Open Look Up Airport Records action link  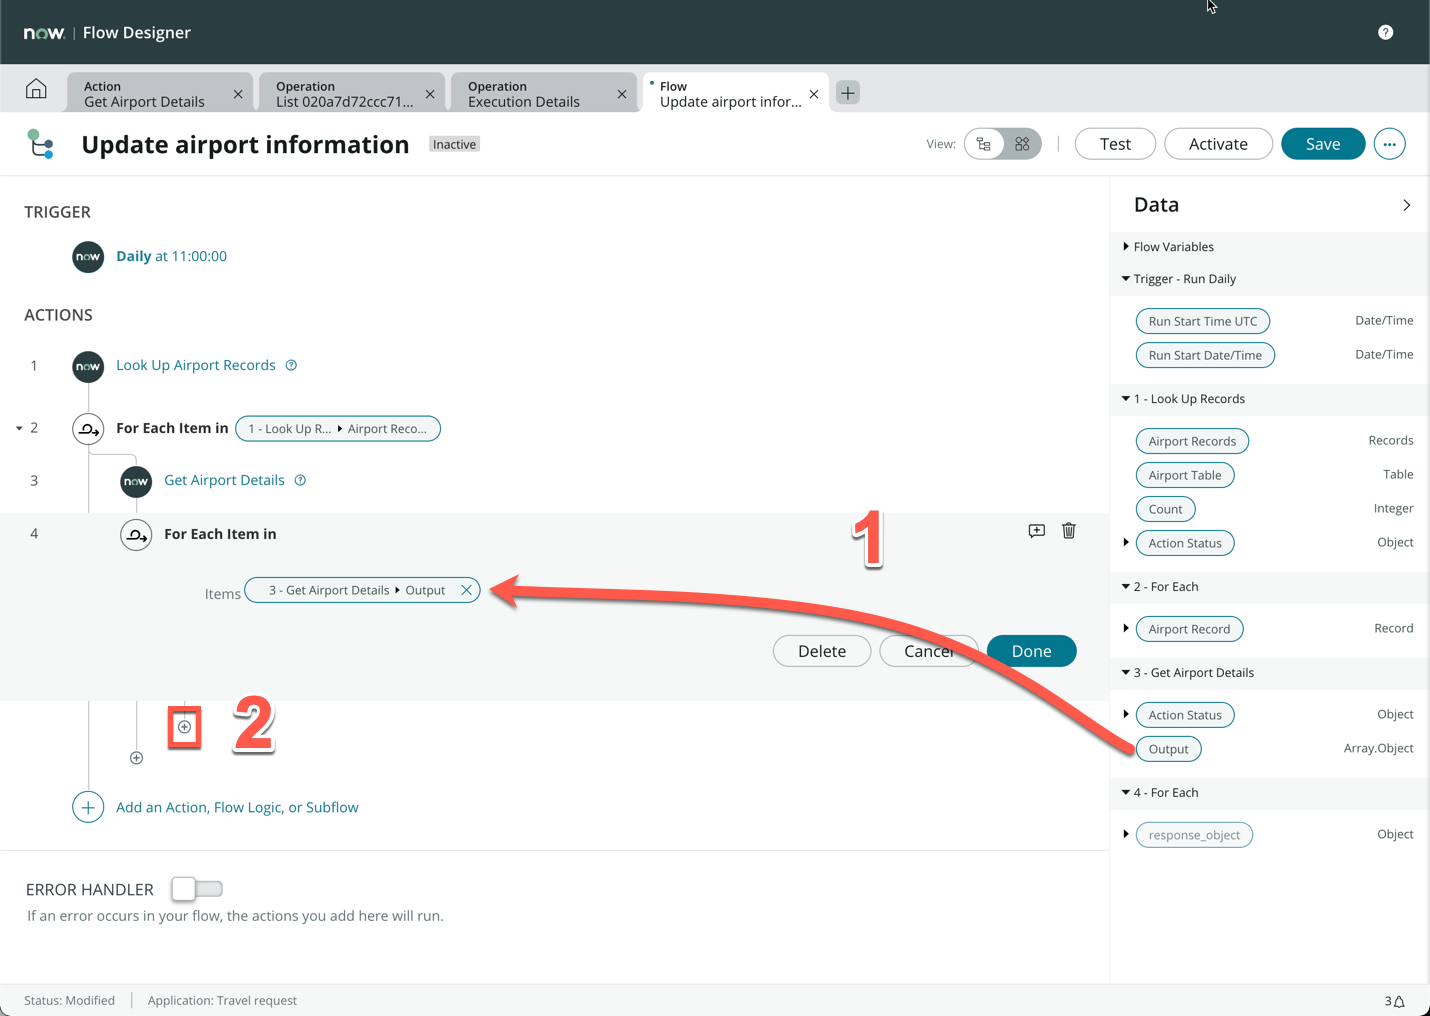(196, 365)
